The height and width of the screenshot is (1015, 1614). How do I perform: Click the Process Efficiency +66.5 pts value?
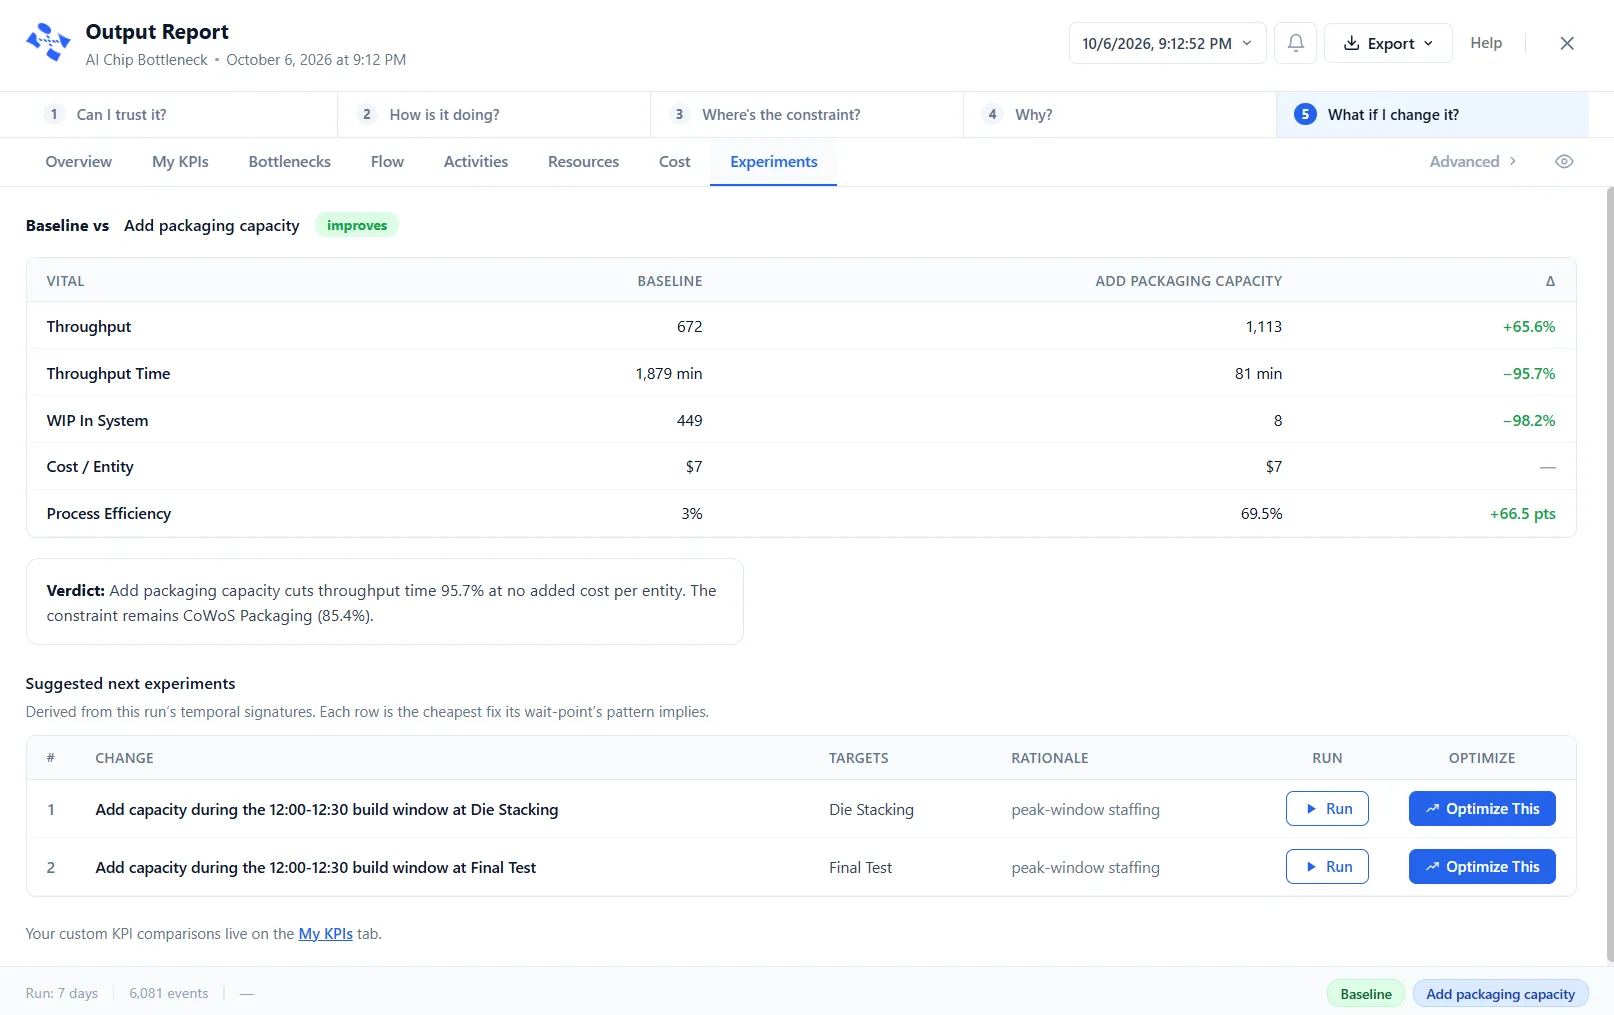1522,514
